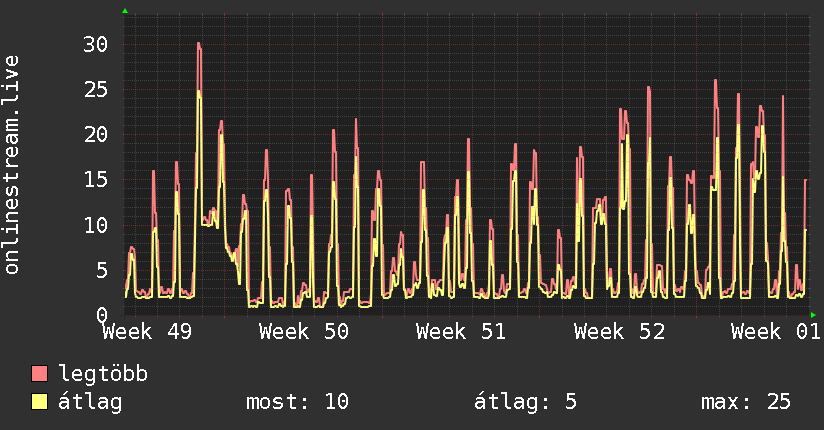Viewport: 824px width, 430px height.
Task: Click the y-axis value 25
Action: (96, 89)
